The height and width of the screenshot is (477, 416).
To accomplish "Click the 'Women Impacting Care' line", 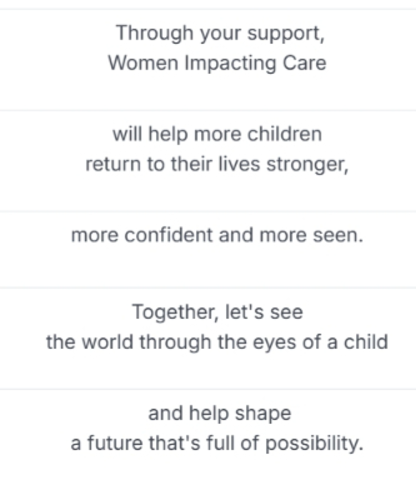I will pos(217,63).
